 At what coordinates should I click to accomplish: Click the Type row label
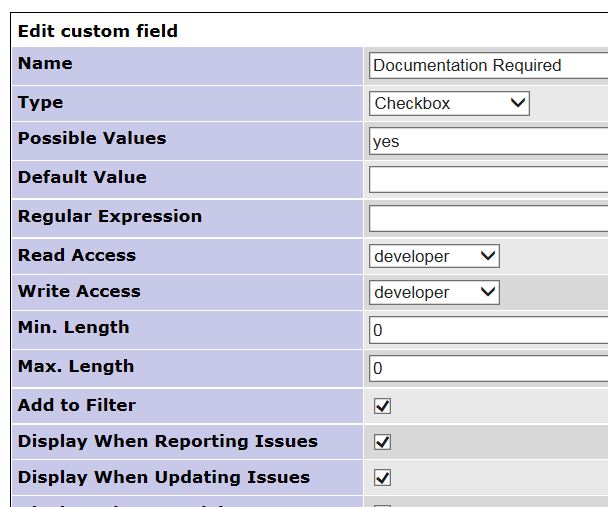point(40,102)
